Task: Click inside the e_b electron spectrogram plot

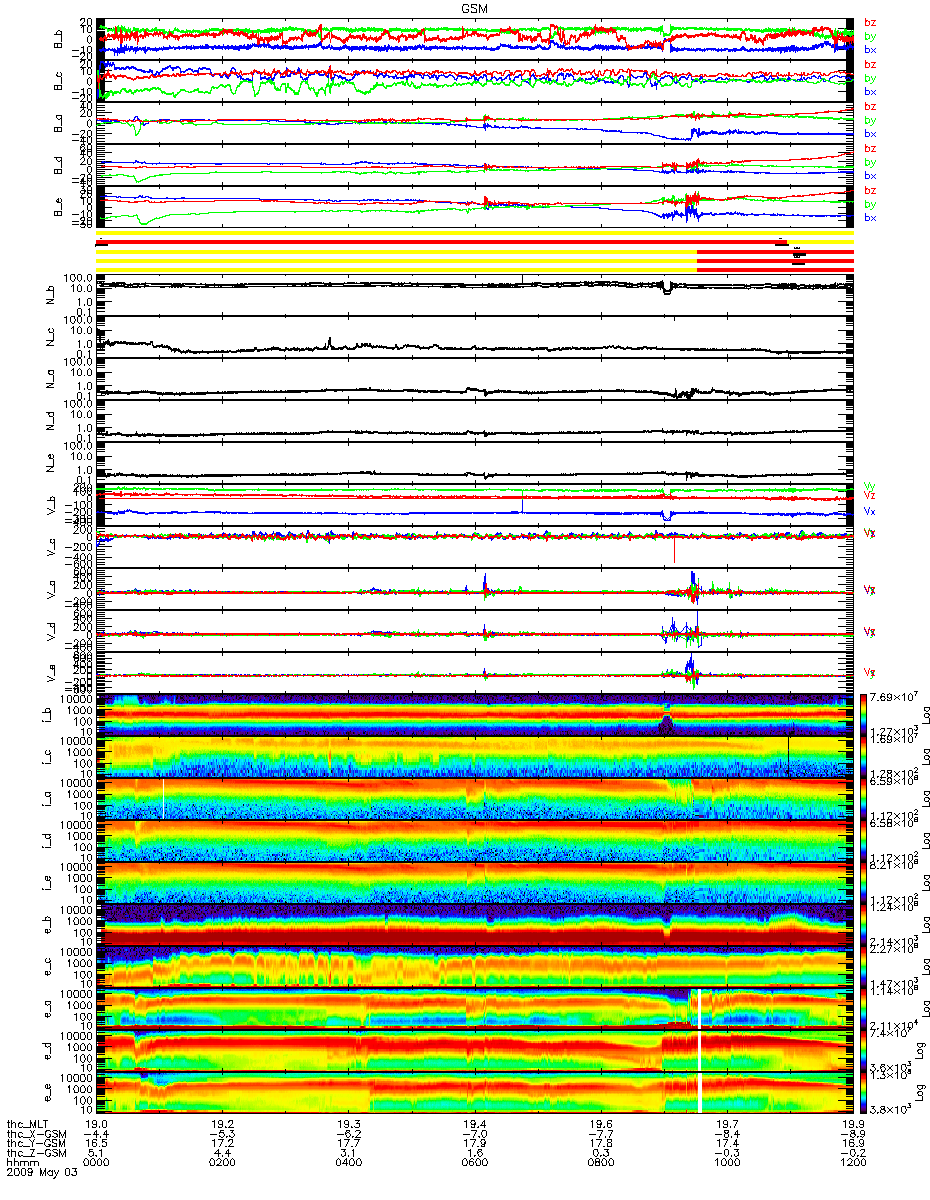Action: click(474, 925)
